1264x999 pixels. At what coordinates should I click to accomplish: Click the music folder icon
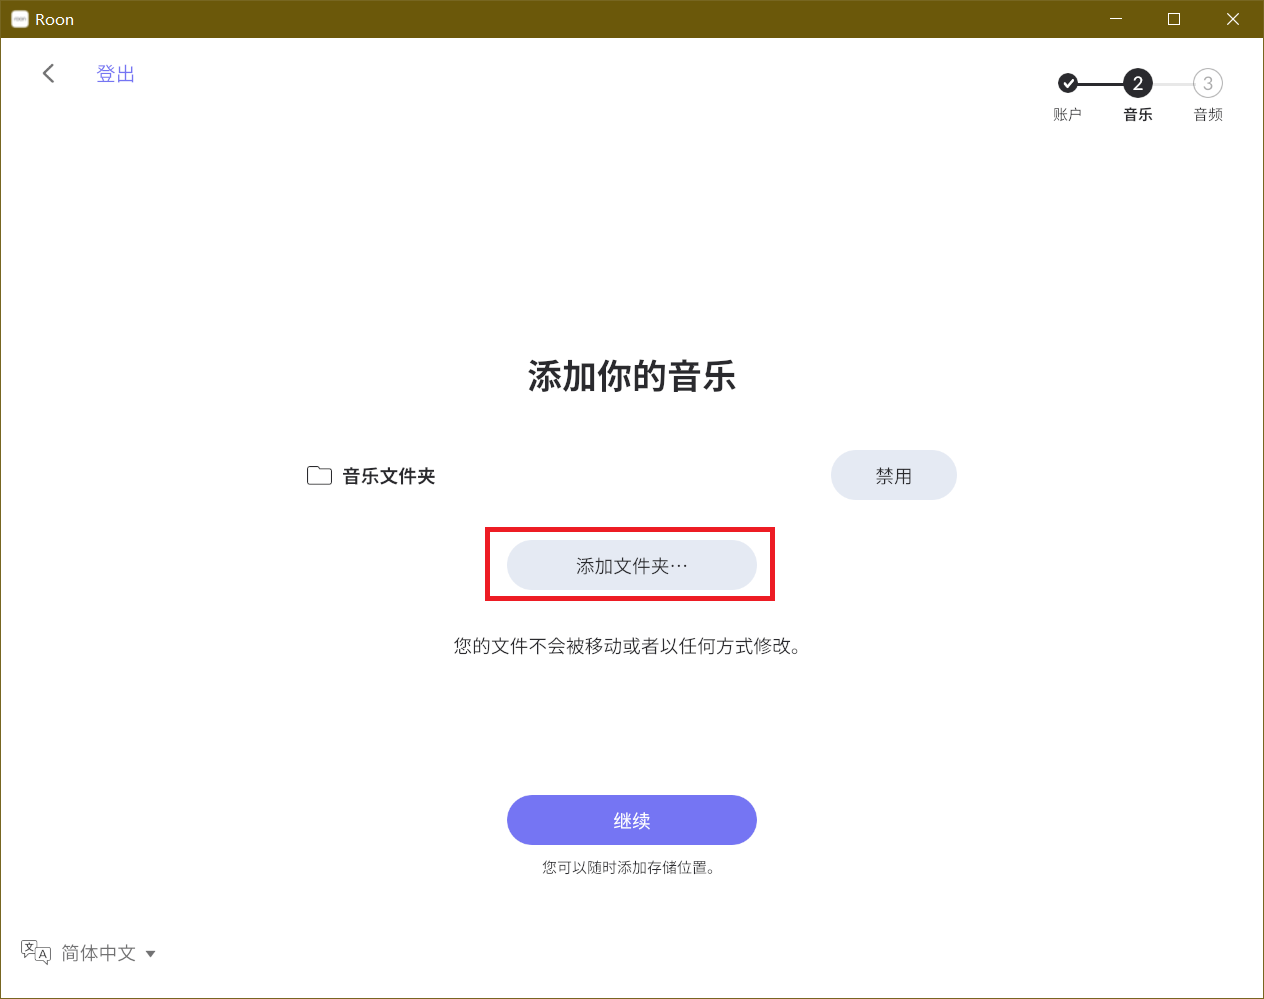pyautogui.click(x=319, y=476)
